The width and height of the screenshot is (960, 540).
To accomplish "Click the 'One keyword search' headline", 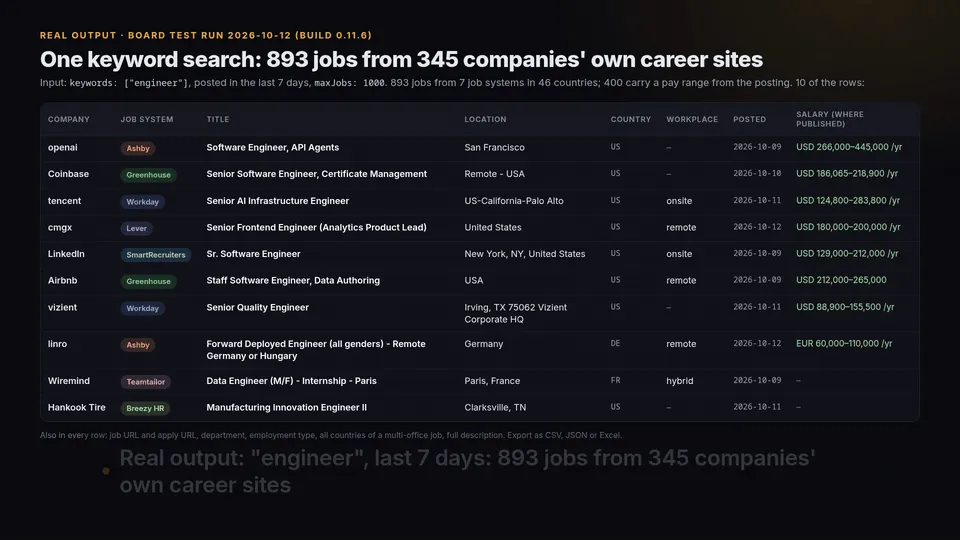I will 401,59.
